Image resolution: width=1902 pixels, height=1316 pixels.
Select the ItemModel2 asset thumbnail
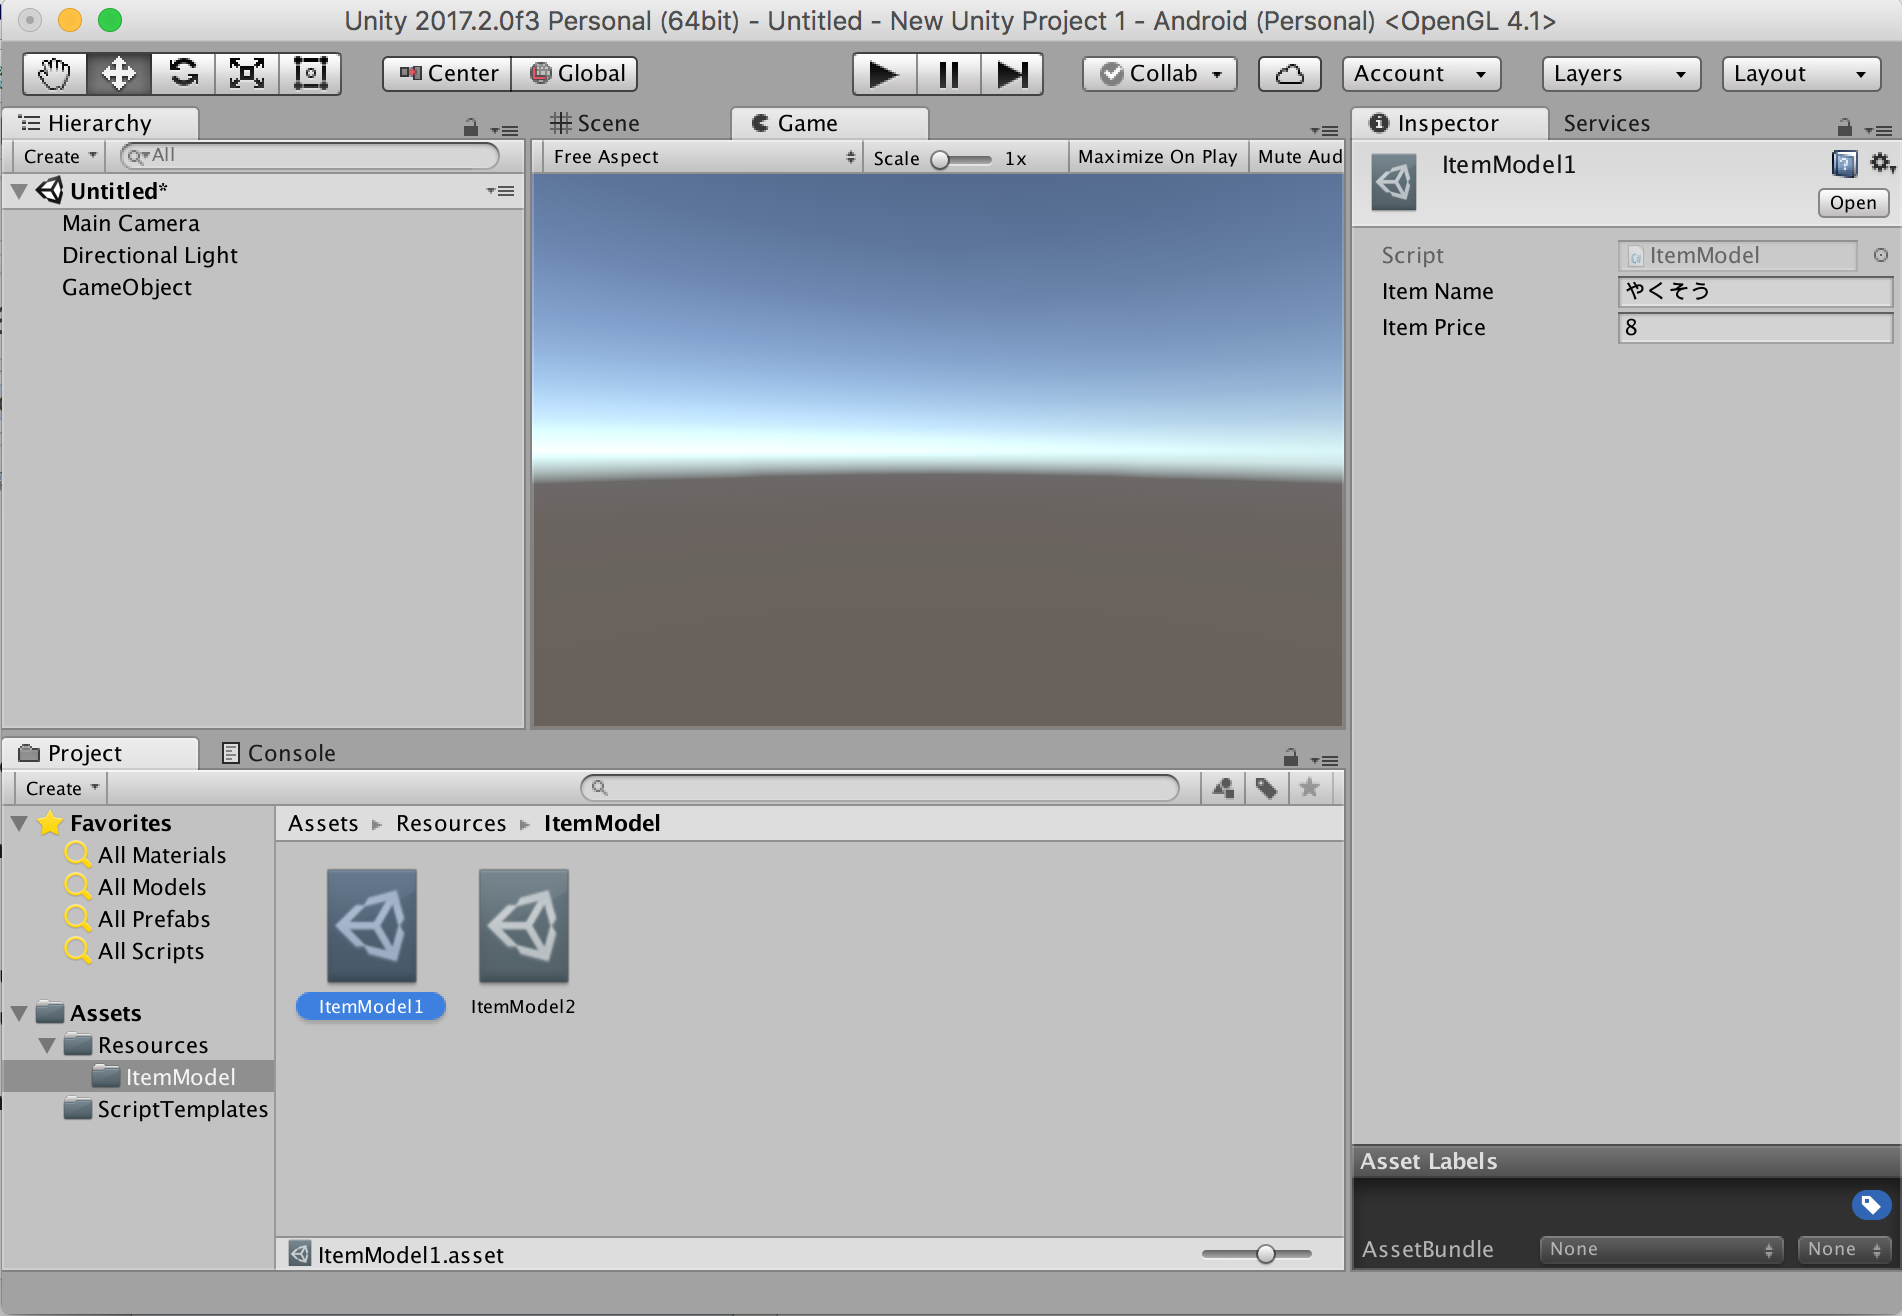(523, 925)
